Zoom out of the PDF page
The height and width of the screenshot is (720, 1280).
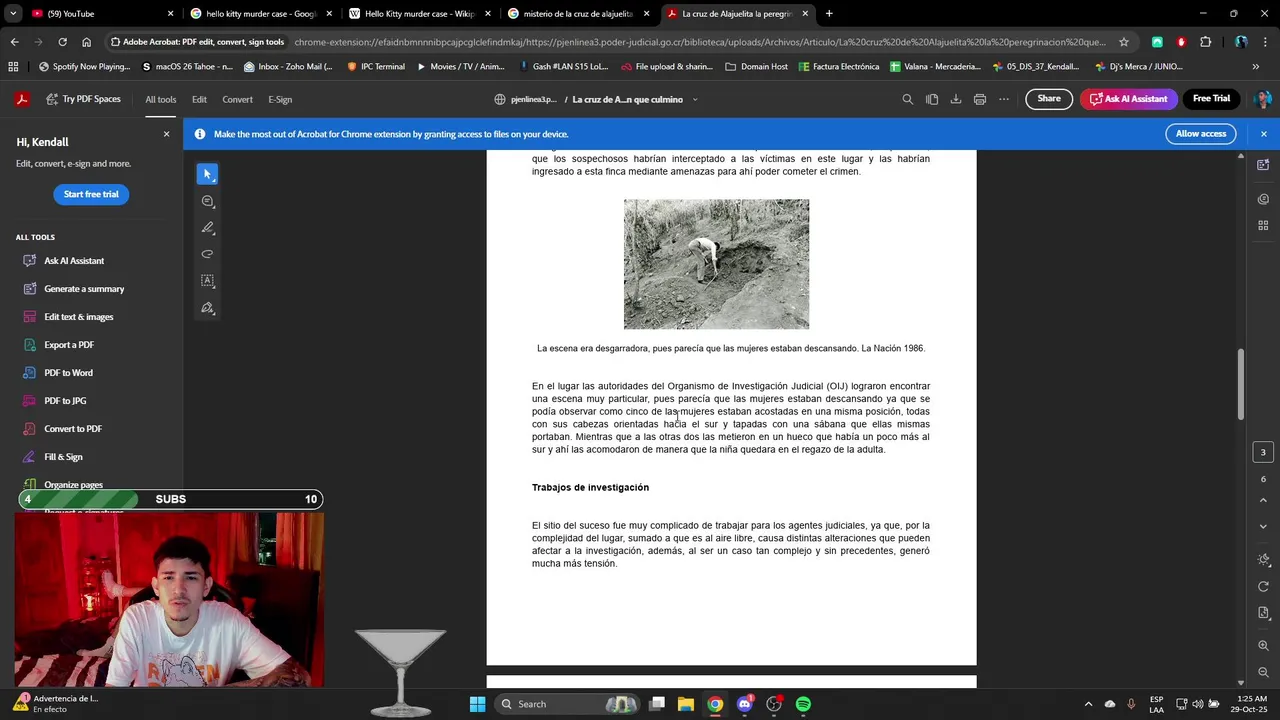tap(1263, 672)
